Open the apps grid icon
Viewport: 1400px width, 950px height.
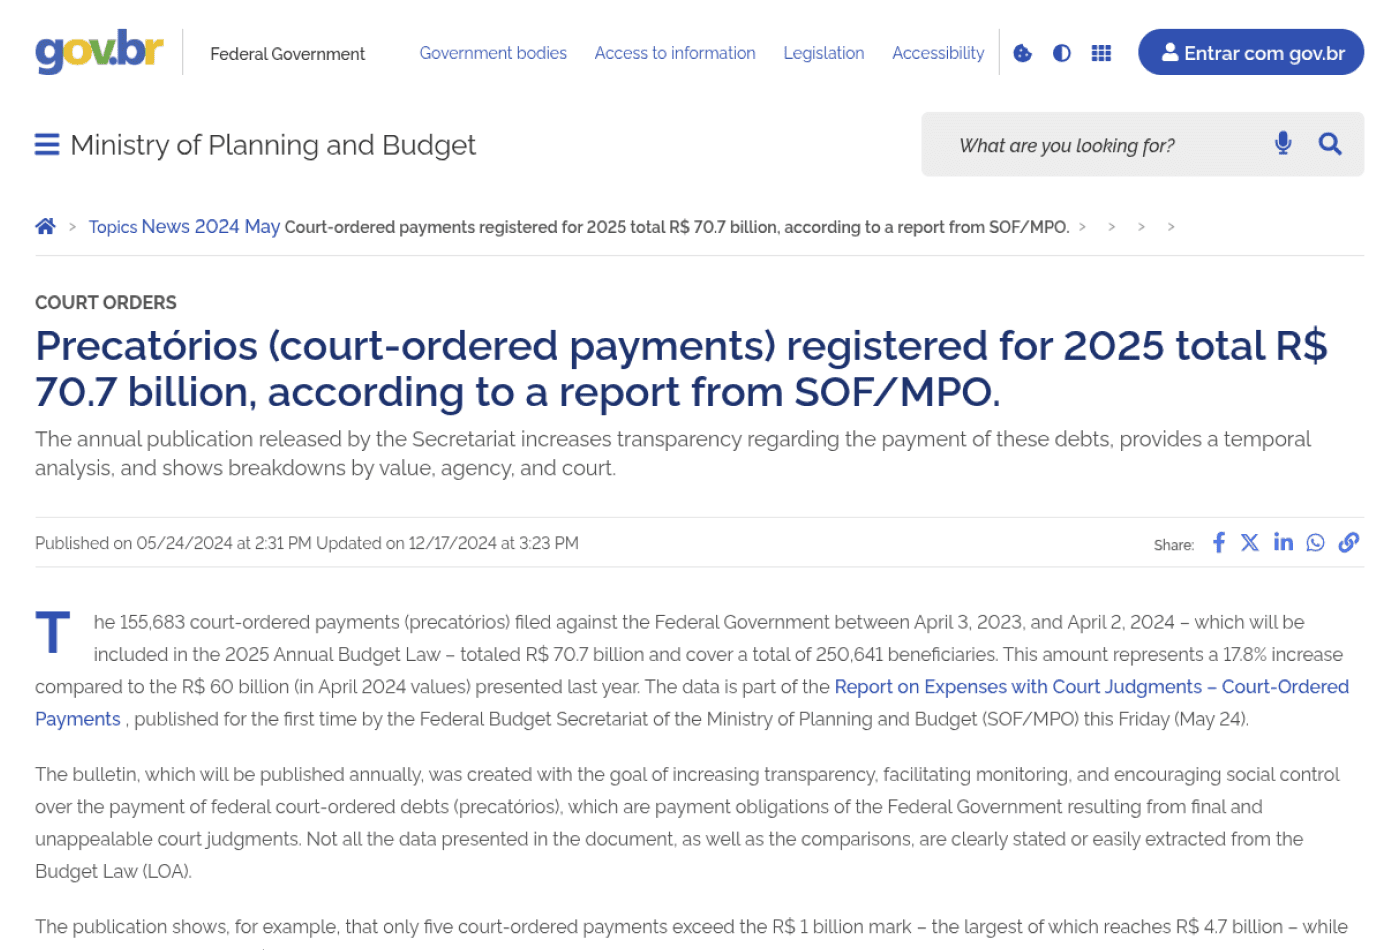click(x=1101, y=52)
